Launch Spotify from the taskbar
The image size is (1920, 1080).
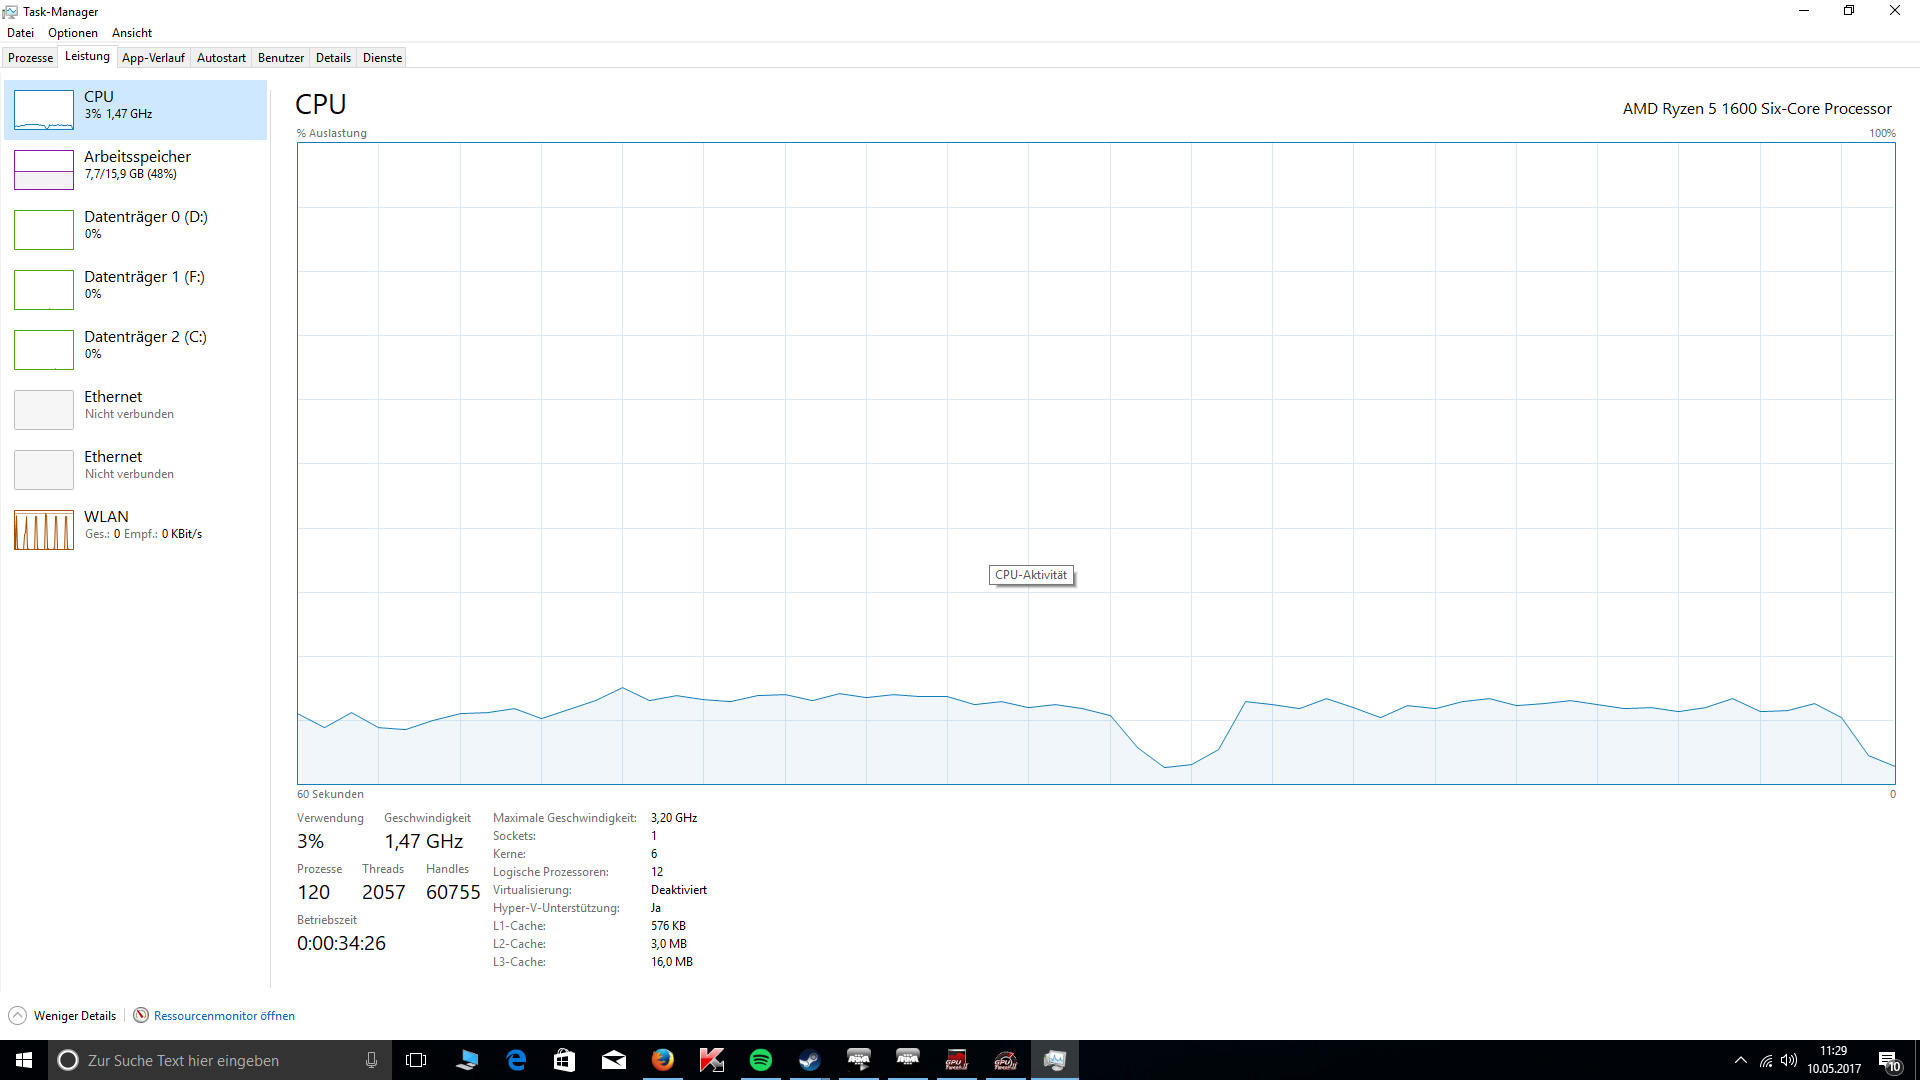pos(761,1060)
